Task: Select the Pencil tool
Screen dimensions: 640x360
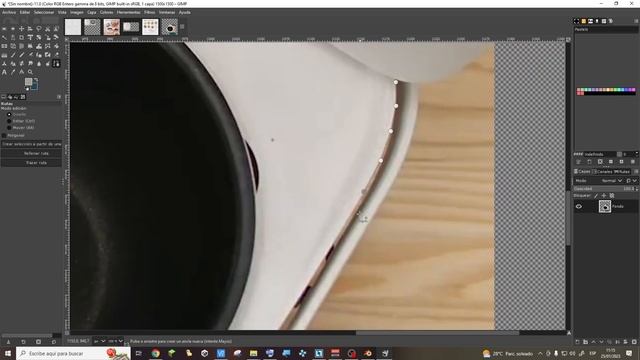Action: pyautogui.click(x=13, y=55)
